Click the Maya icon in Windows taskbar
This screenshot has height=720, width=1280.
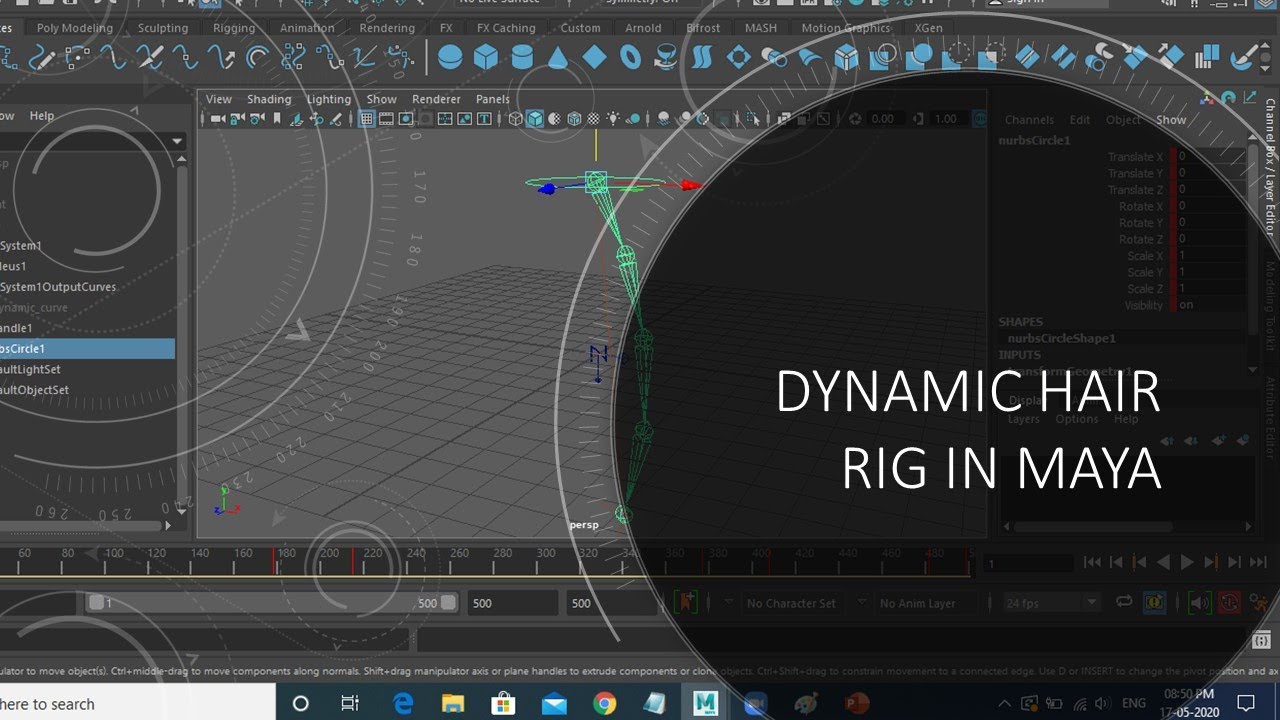[706, 703]
